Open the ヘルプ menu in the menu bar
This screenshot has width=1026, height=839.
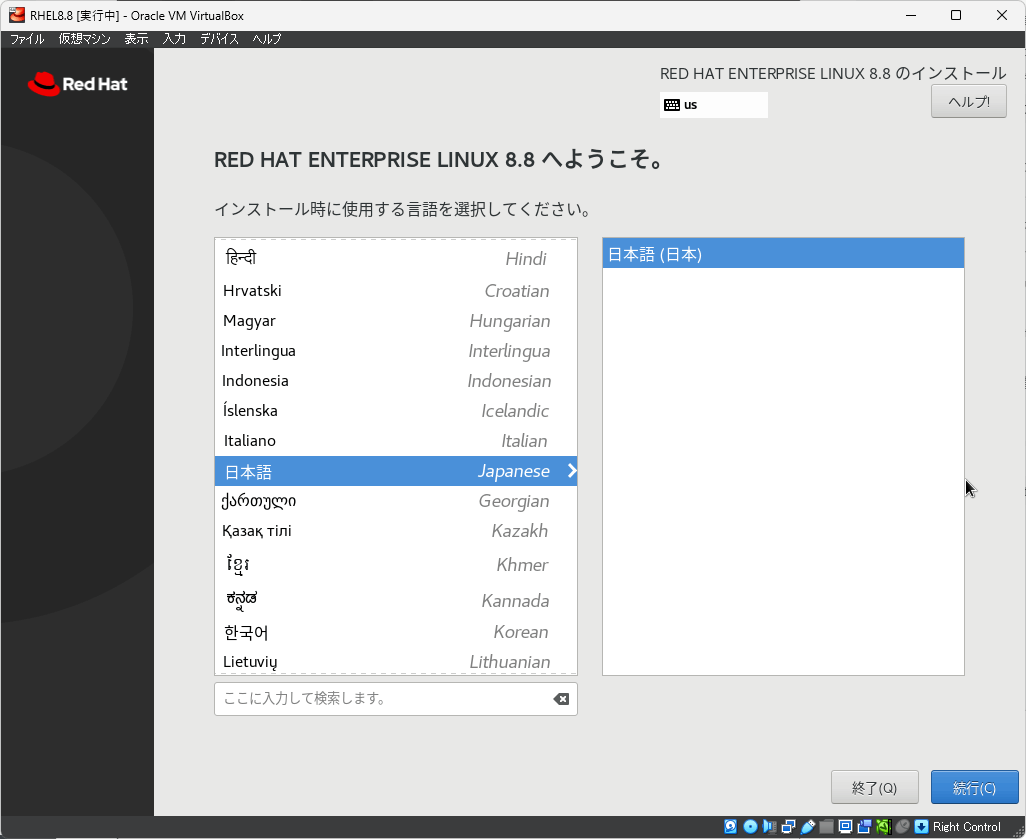tap(267, 39)
